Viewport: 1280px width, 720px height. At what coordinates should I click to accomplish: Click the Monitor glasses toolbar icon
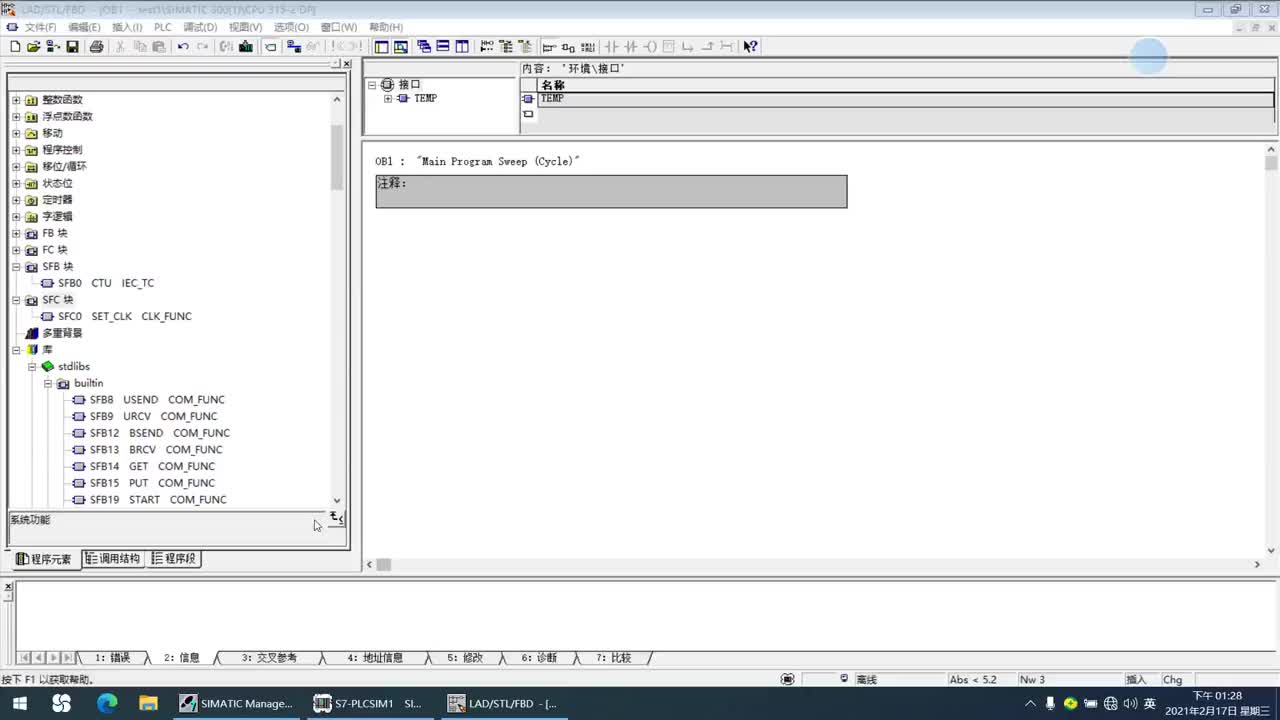(312, 46)
